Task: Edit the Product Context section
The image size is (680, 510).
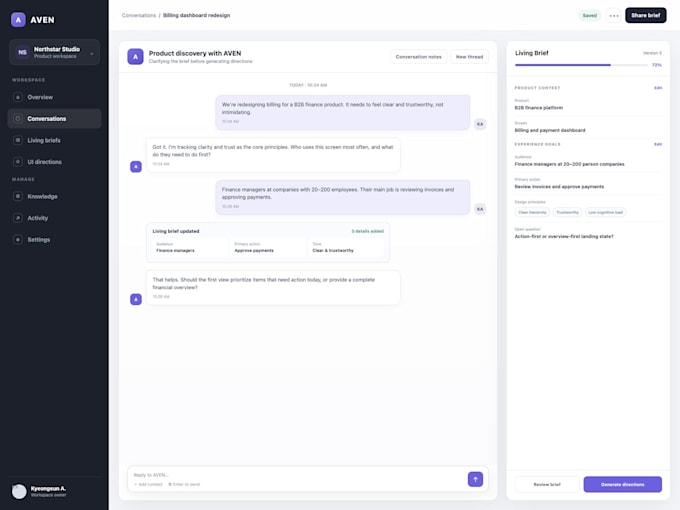Action: click(x=657, y=88)
